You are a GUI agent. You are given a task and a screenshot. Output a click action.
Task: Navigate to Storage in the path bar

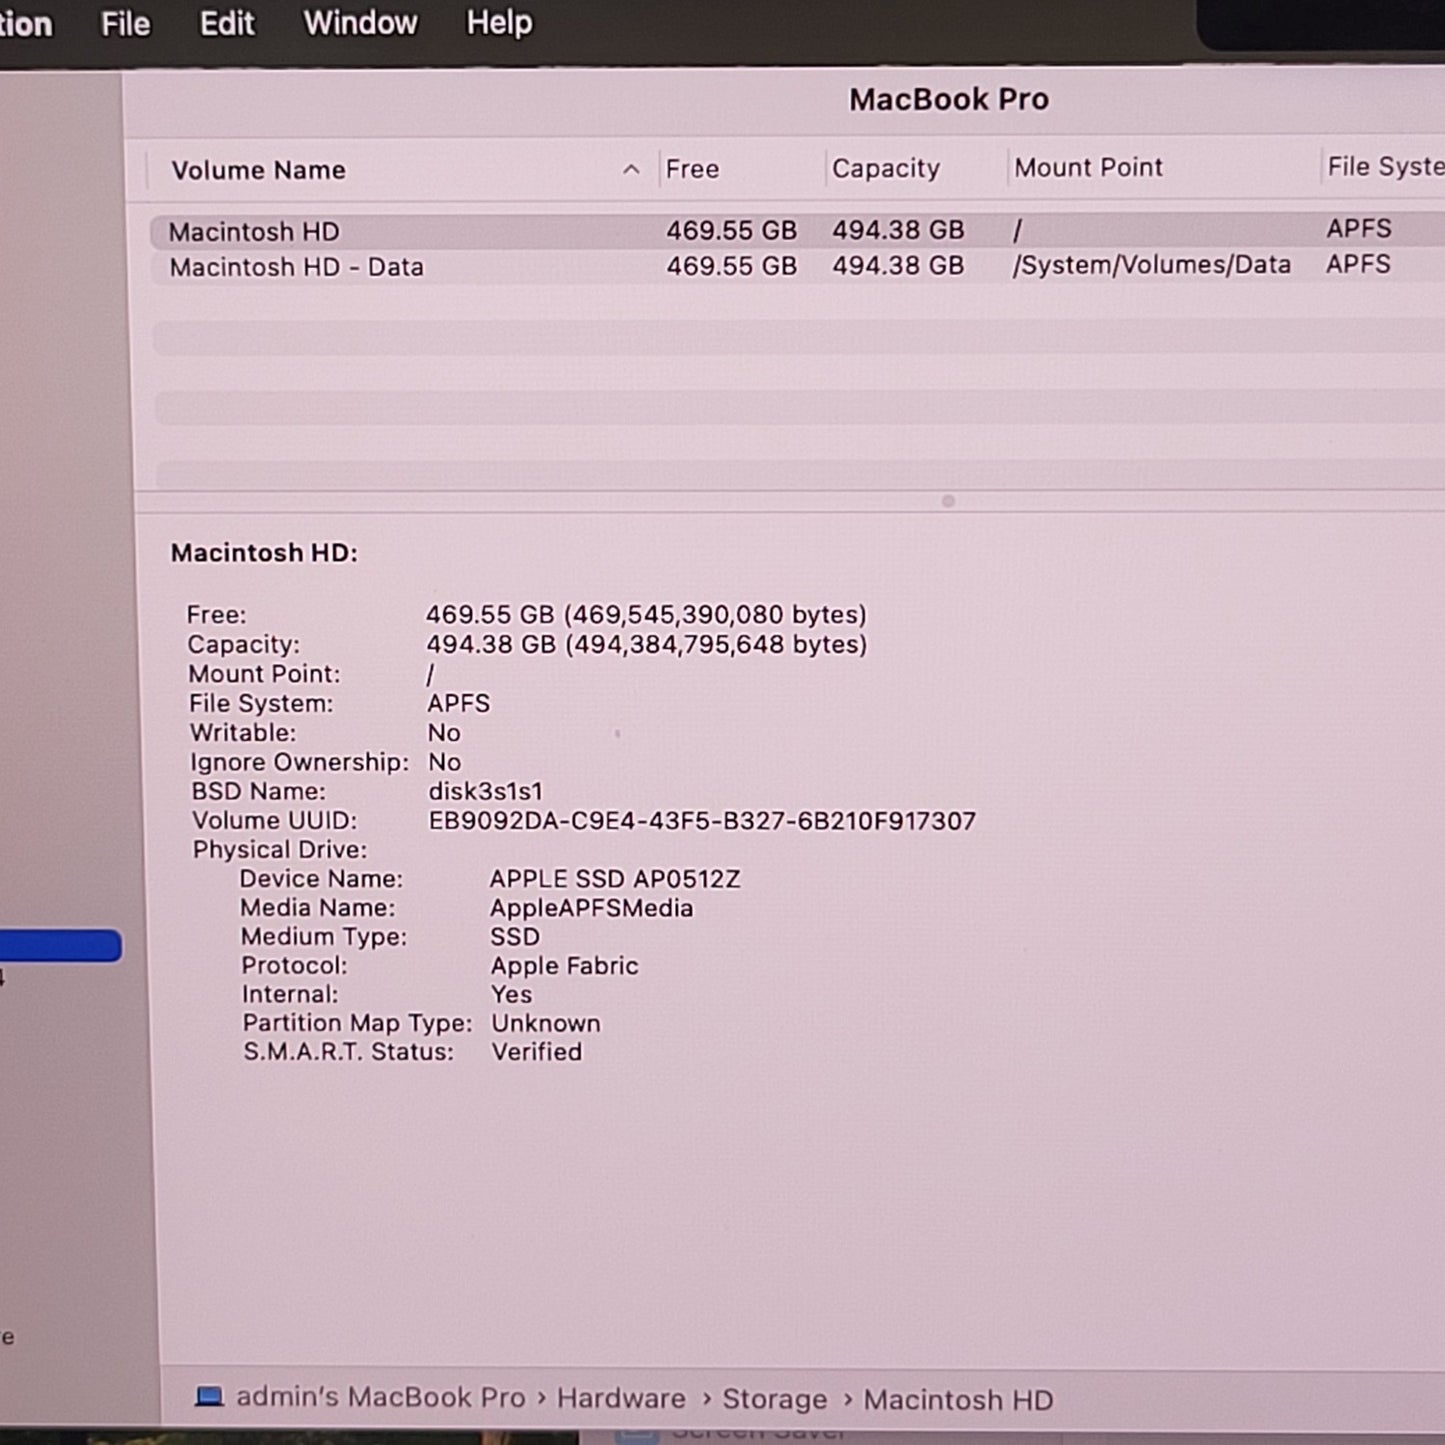point(774,1400)
